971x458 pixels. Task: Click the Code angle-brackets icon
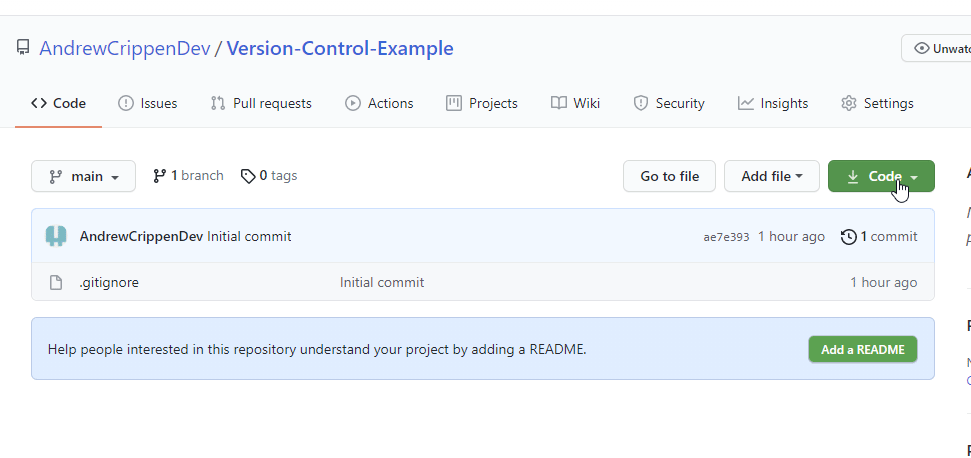38,103
